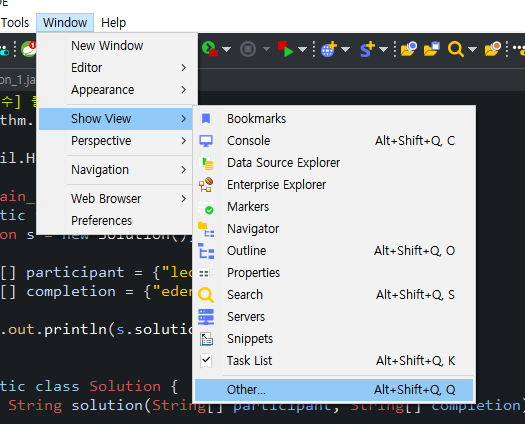The width and height of the screenshot is (525, 424).
Task: Click the globe with plus toolbar icon
Action: point(329,49)
